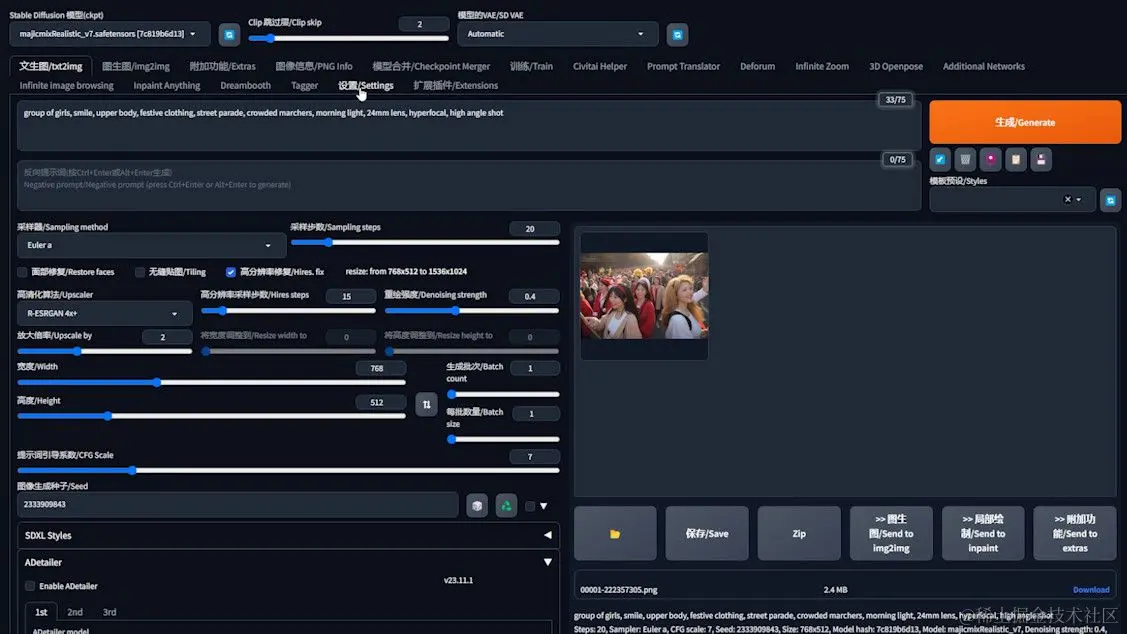Open the output folder icon button
Viewport: 1127px width, 634px height.
click(x=615, y=533)
